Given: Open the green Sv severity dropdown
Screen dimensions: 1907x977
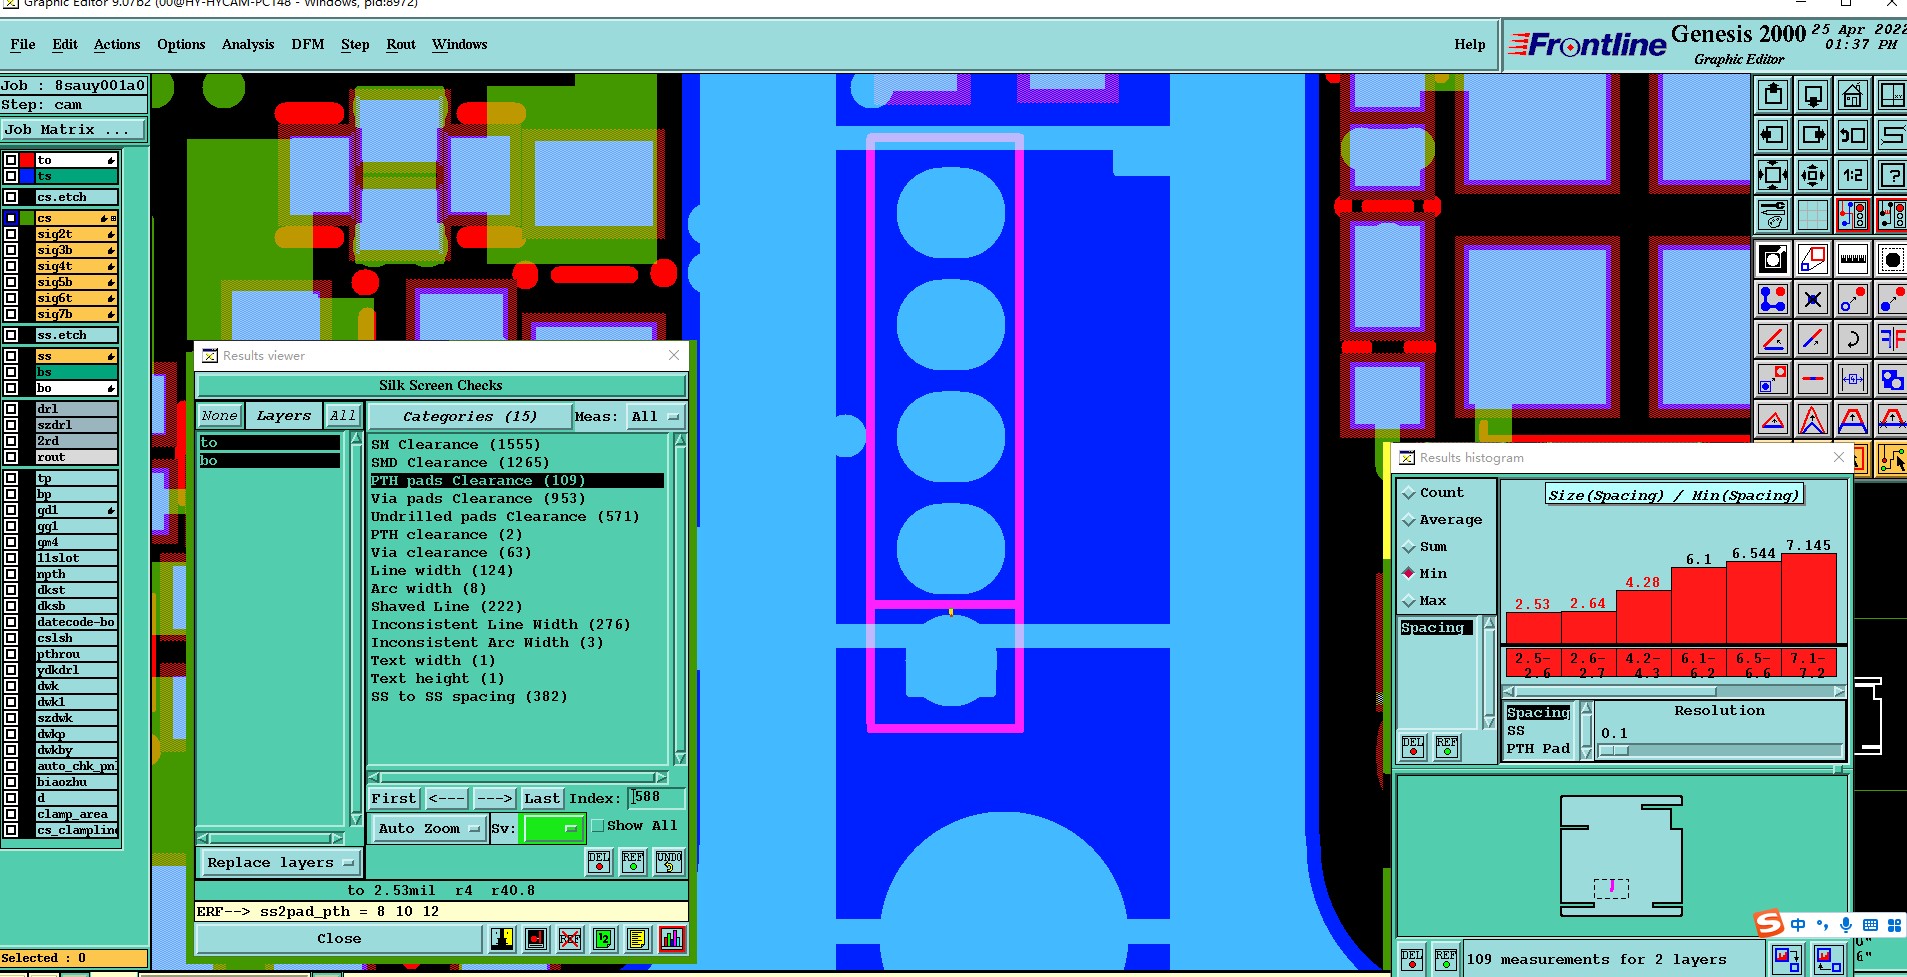Looking at the screenshot, I should pyautogui.click(x=553, y=829).
